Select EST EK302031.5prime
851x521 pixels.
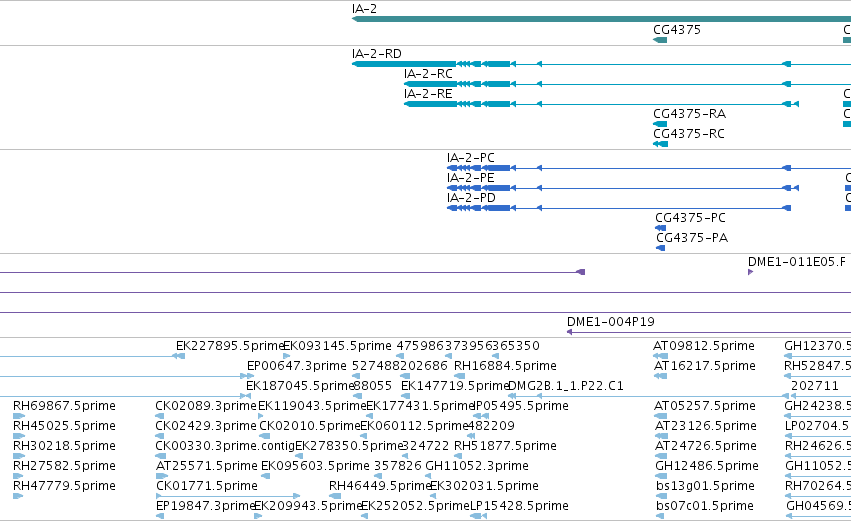(x=484, y=487)
